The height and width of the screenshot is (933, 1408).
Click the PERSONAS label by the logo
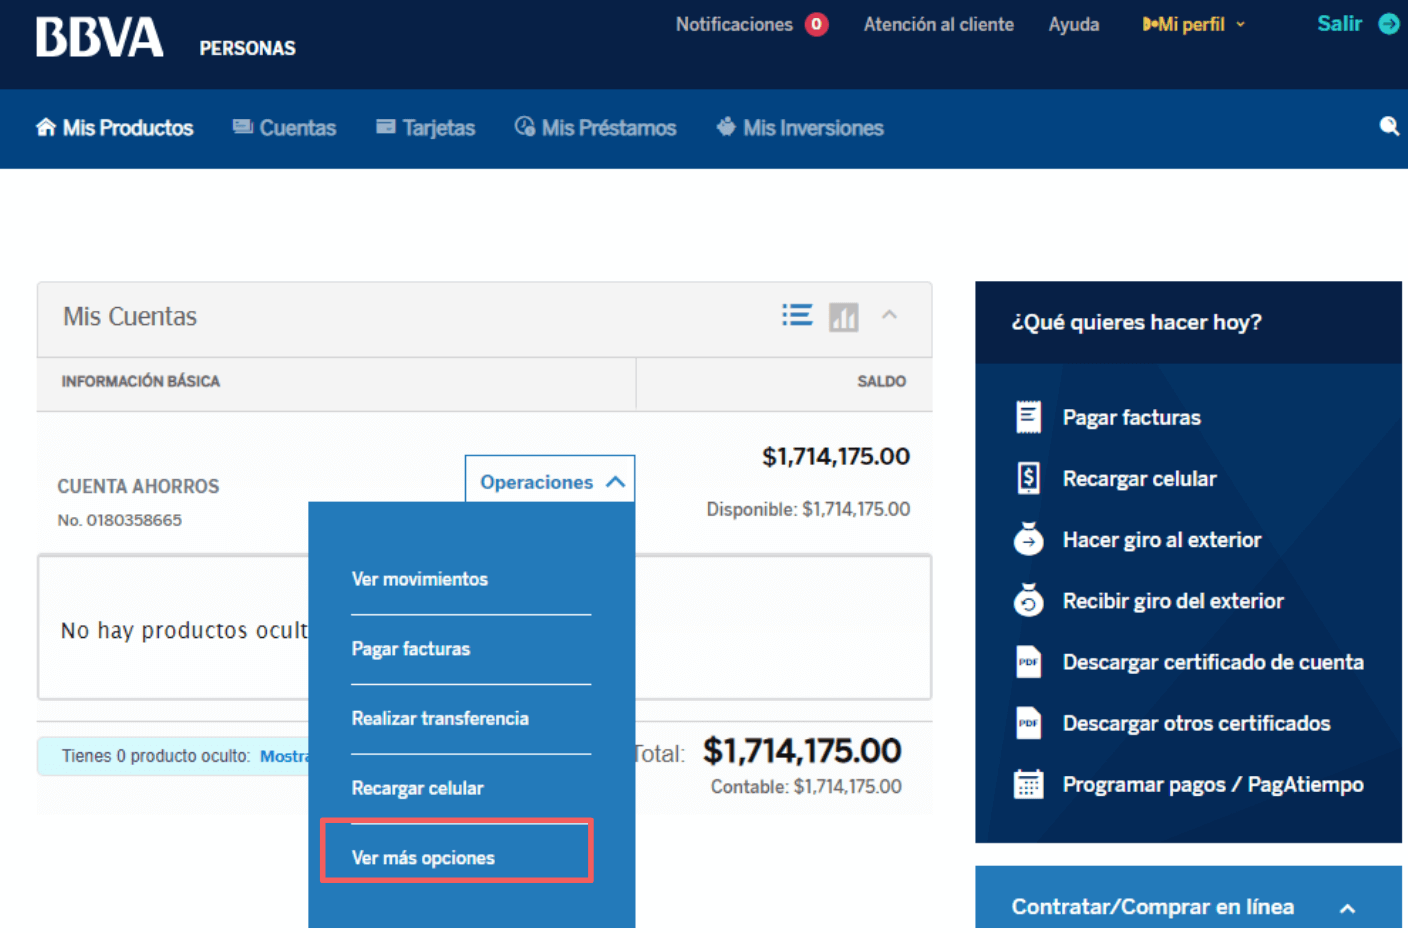click(247, 48)
